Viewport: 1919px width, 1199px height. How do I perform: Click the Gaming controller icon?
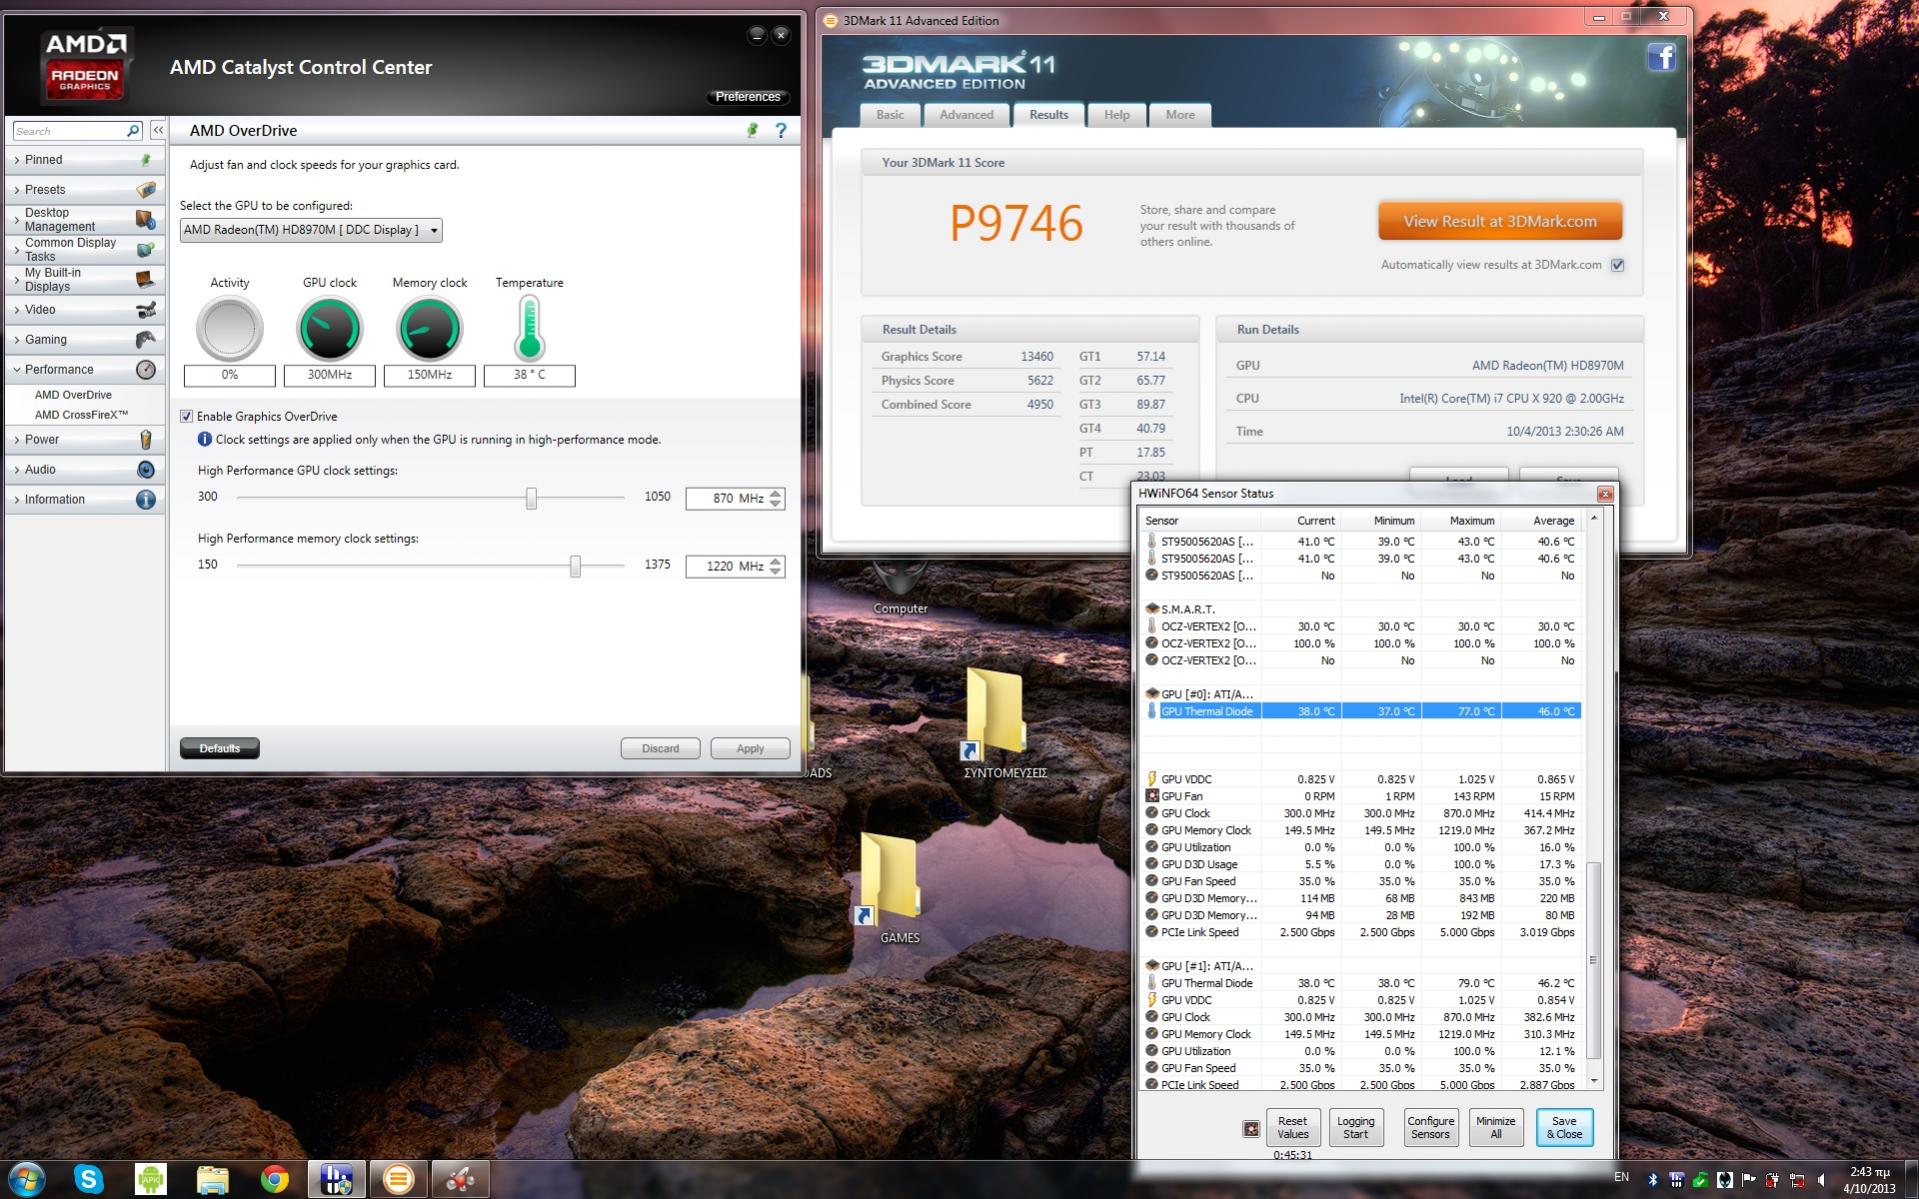click(x=146, y=339)
